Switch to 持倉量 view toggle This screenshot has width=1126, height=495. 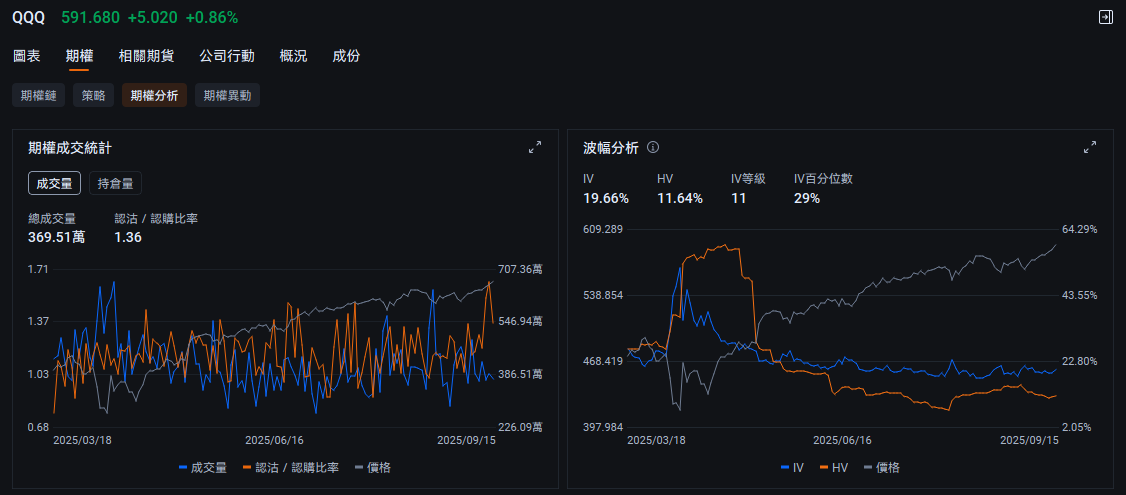[116, 183]
